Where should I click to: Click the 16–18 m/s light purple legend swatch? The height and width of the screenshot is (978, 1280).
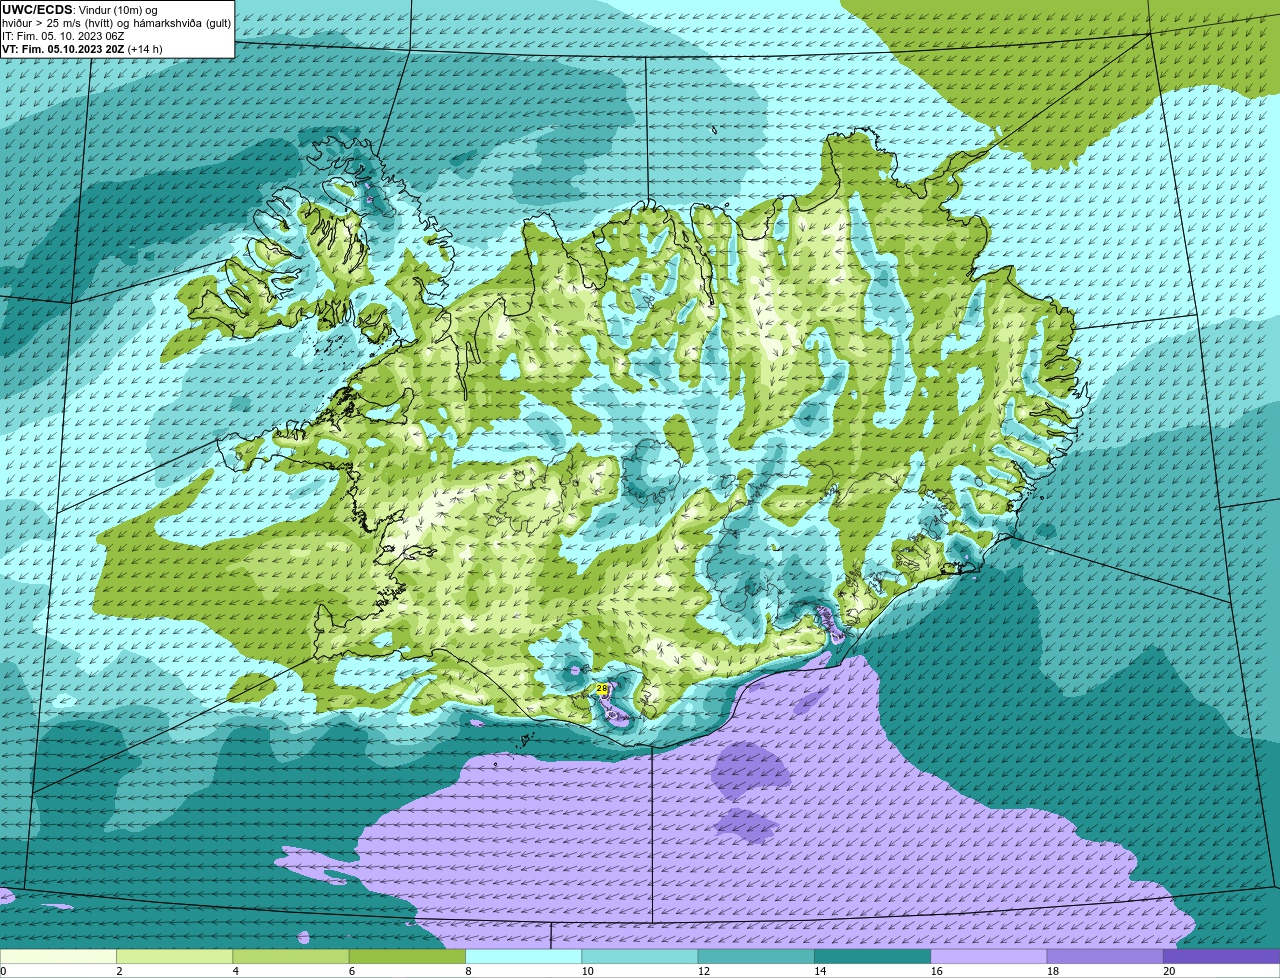pos(989,957)
